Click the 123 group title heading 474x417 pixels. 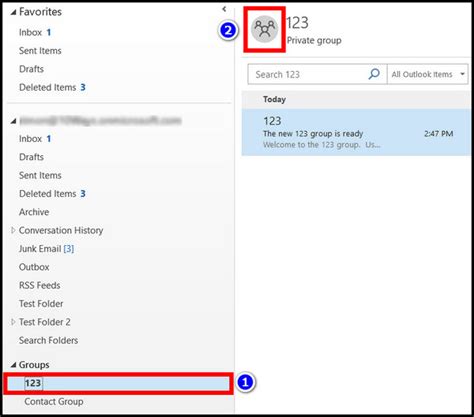tap(297, 23)
